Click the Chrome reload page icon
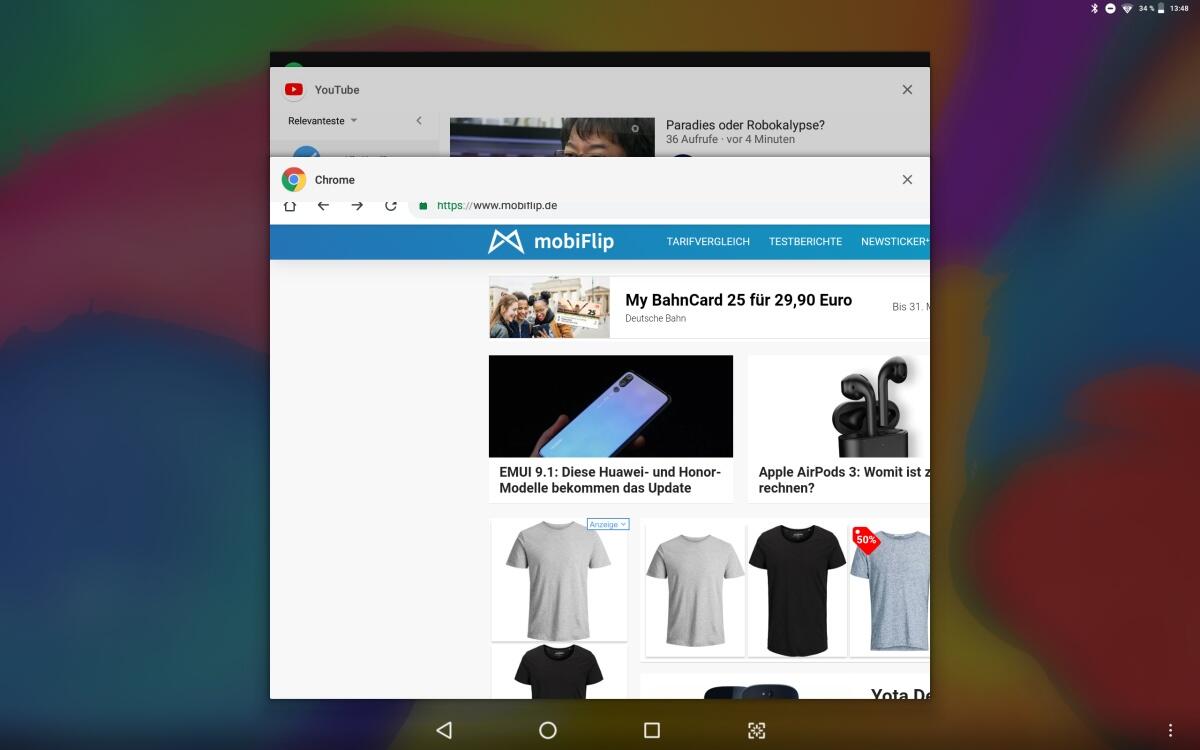Image resolution: width=1200 pixels, height=750 pixels. point(391,206)
